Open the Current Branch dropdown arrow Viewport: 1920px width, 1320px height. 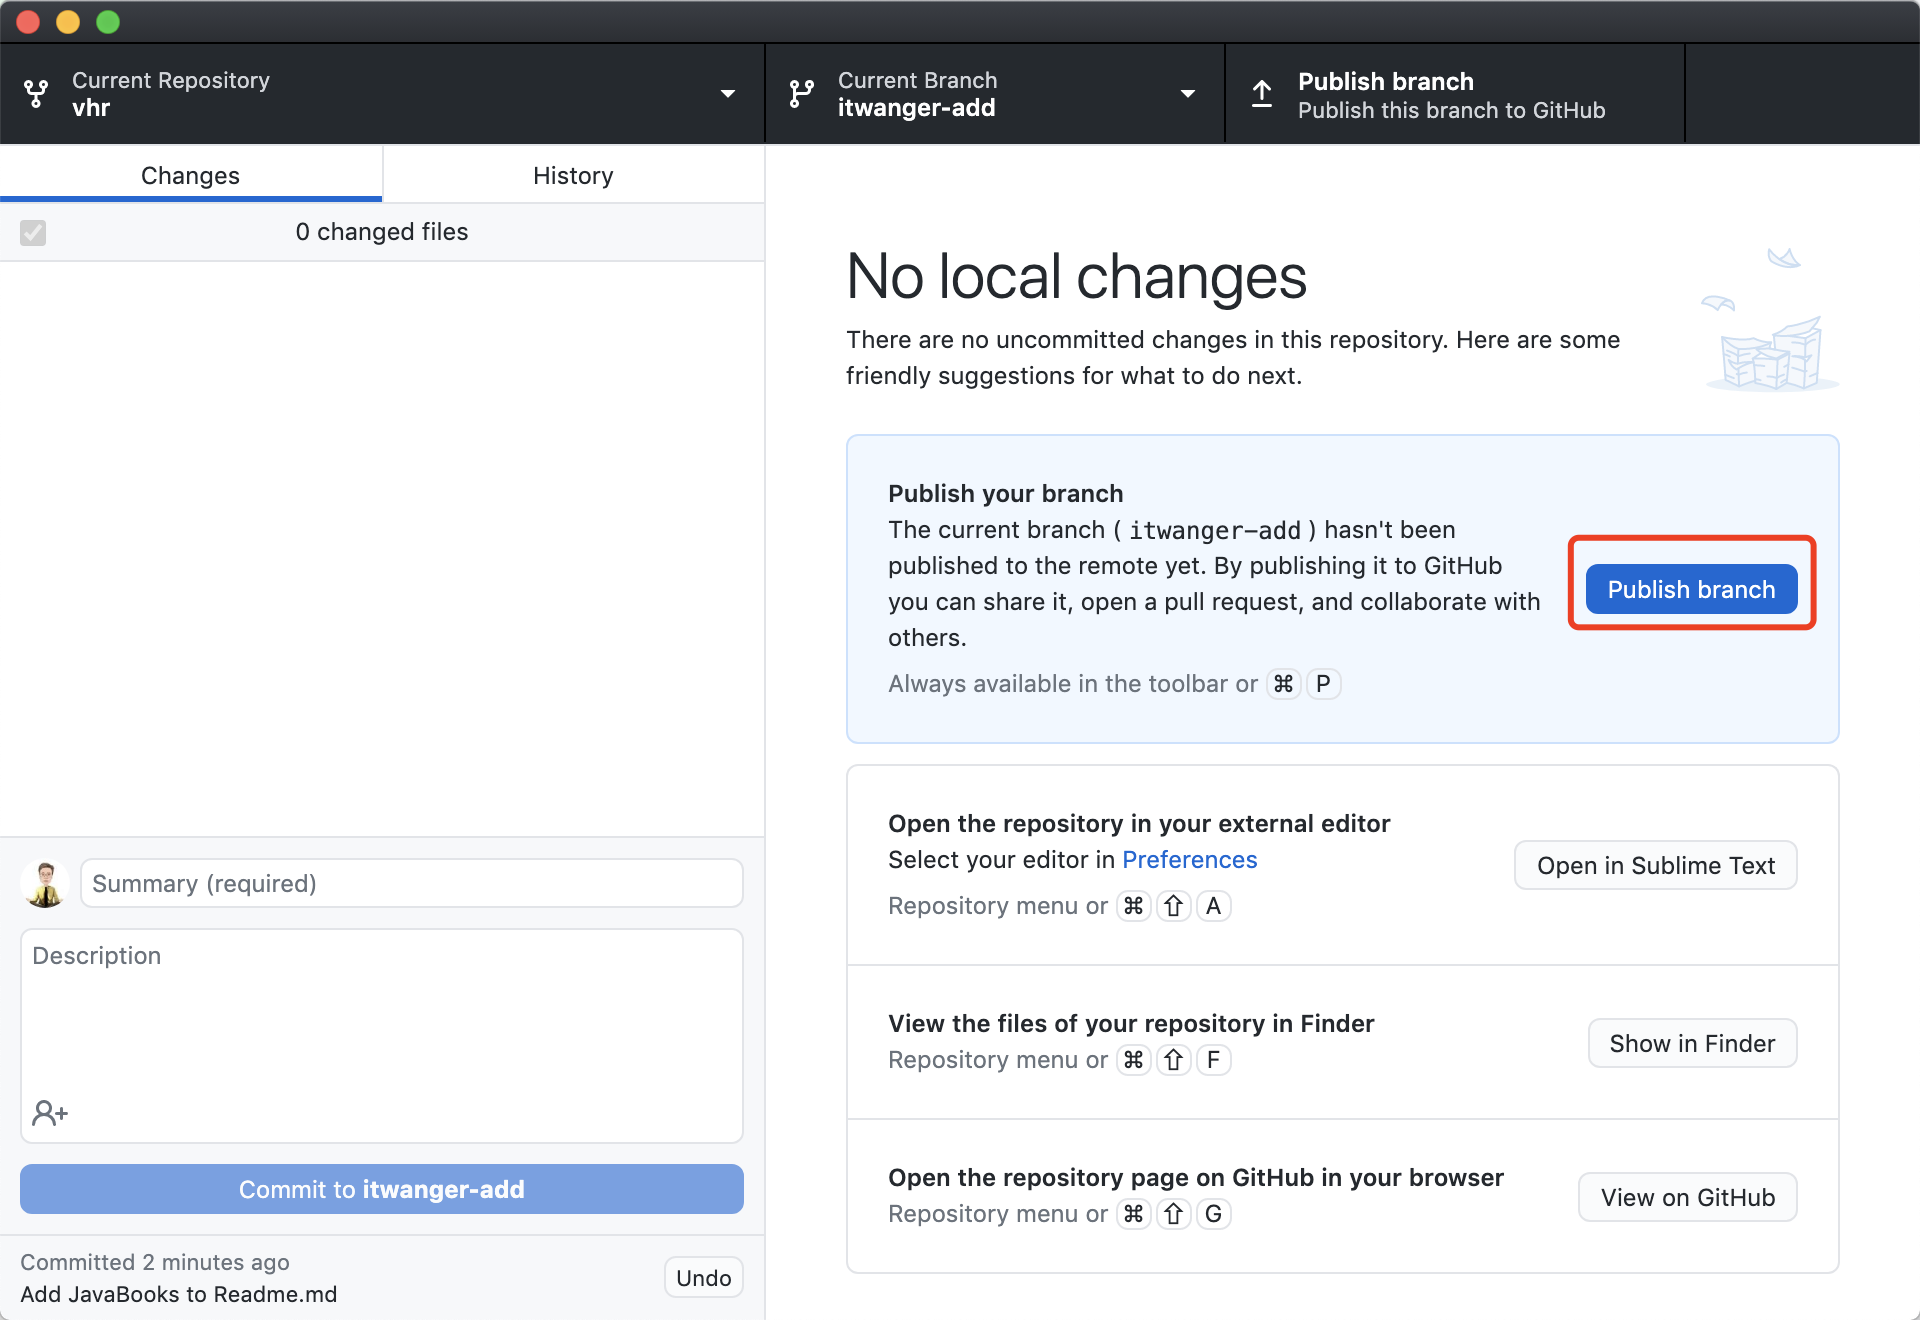pyautogui.click(x=1188, y=94)
